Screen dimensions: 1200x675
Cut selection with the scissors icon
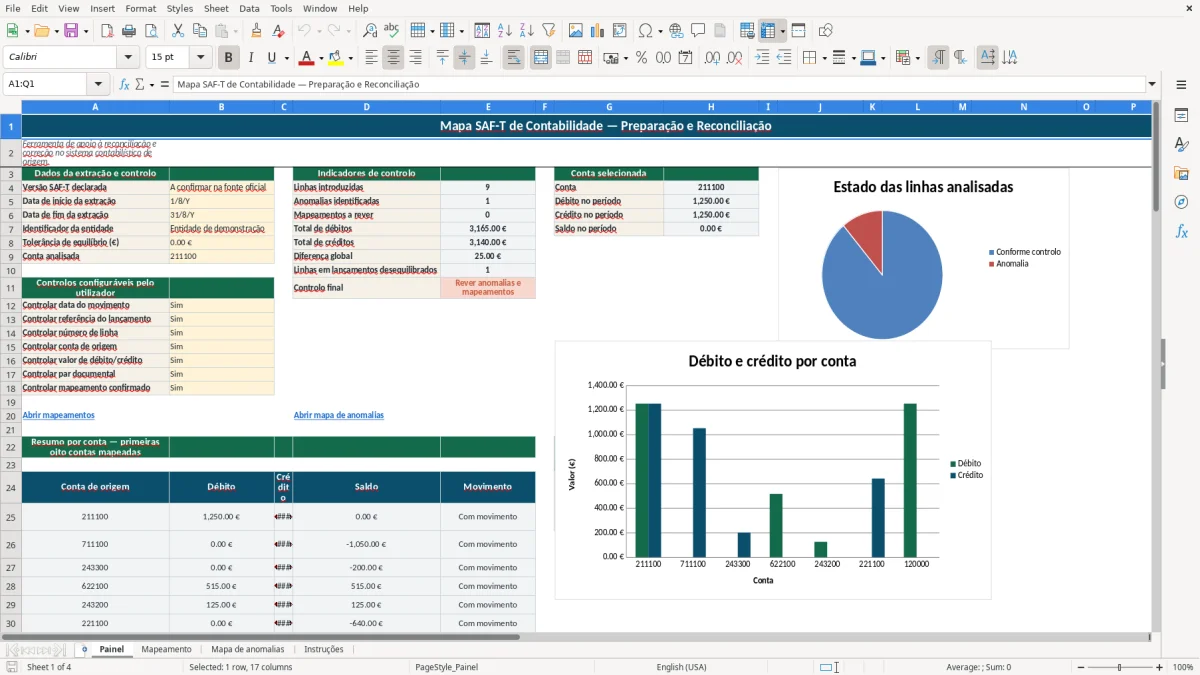coord(177,31)
